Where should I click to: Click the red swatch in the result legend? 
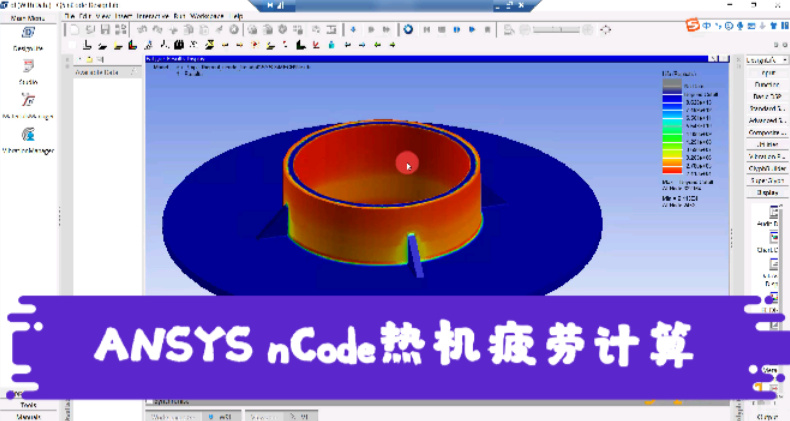[672, 171]
